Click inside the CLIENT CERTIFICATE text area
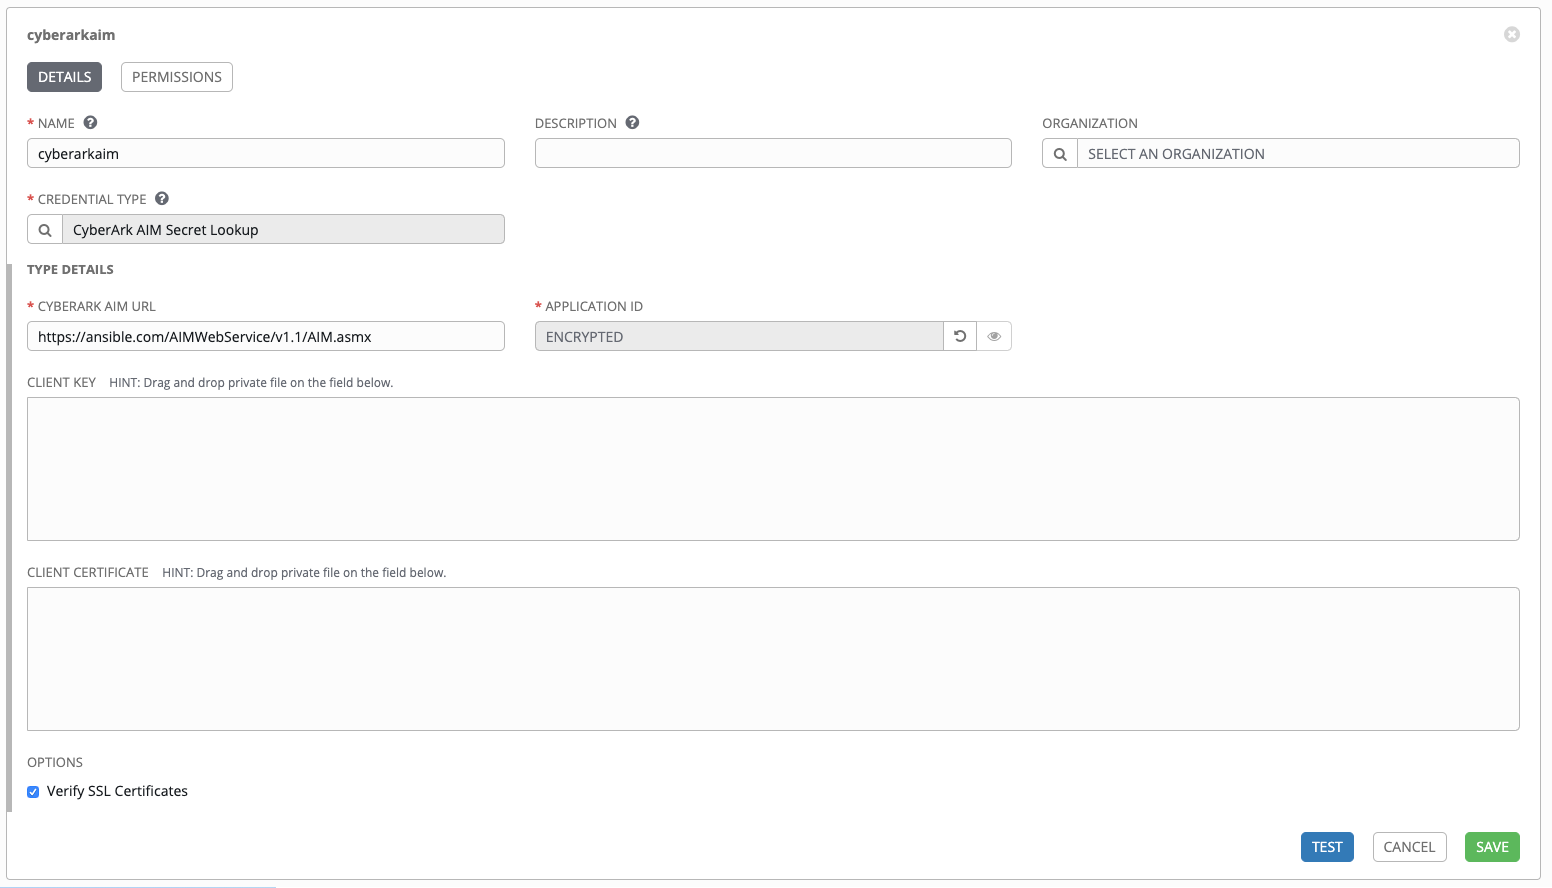The image size is (1552, 888). point(773,659)
